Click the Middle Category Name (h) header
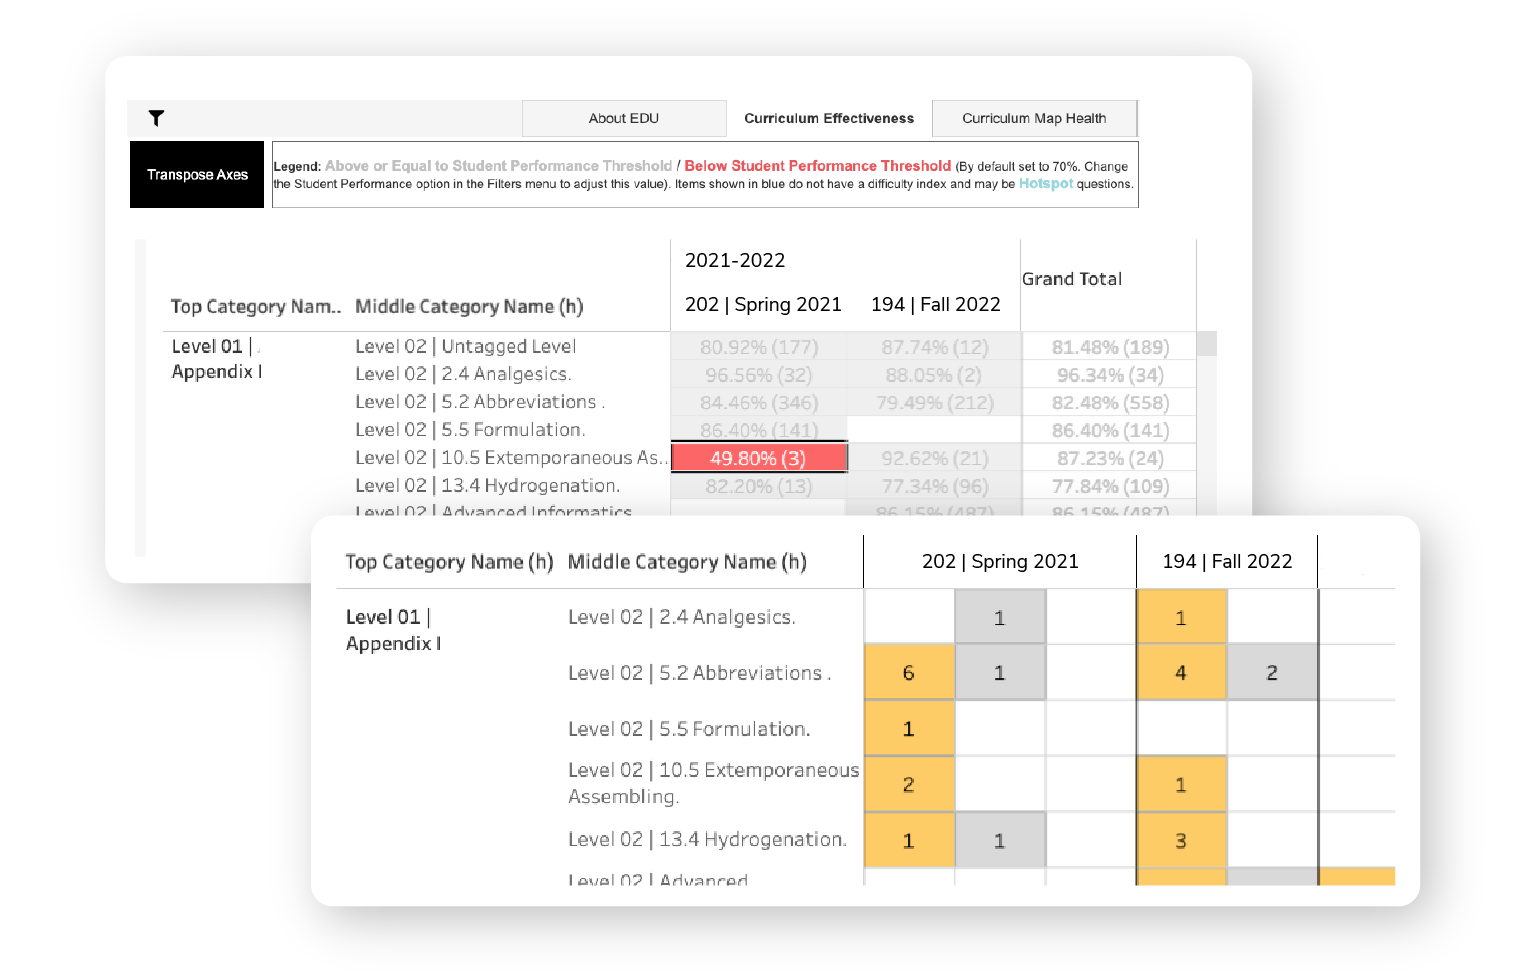This screenshot has height=980, width=1523. 467,307
